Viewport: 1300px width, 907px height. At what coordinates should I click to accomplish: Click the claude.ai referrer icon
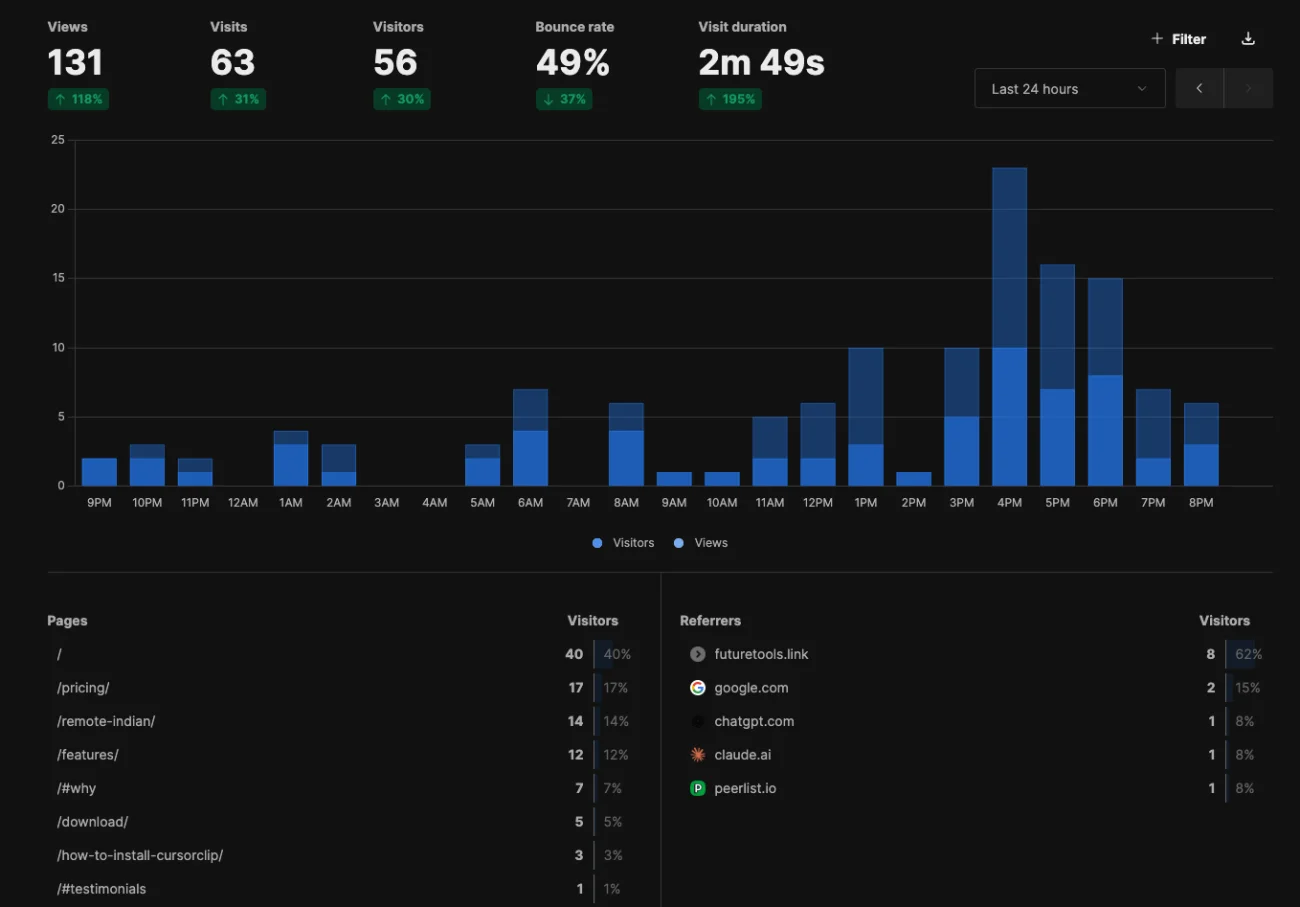pyautogui.click(x=698, y=755)
